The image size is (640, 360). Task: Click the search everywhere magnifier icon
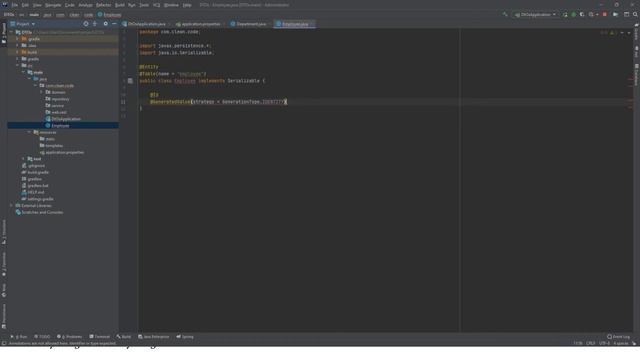click(x=635, y=15)
